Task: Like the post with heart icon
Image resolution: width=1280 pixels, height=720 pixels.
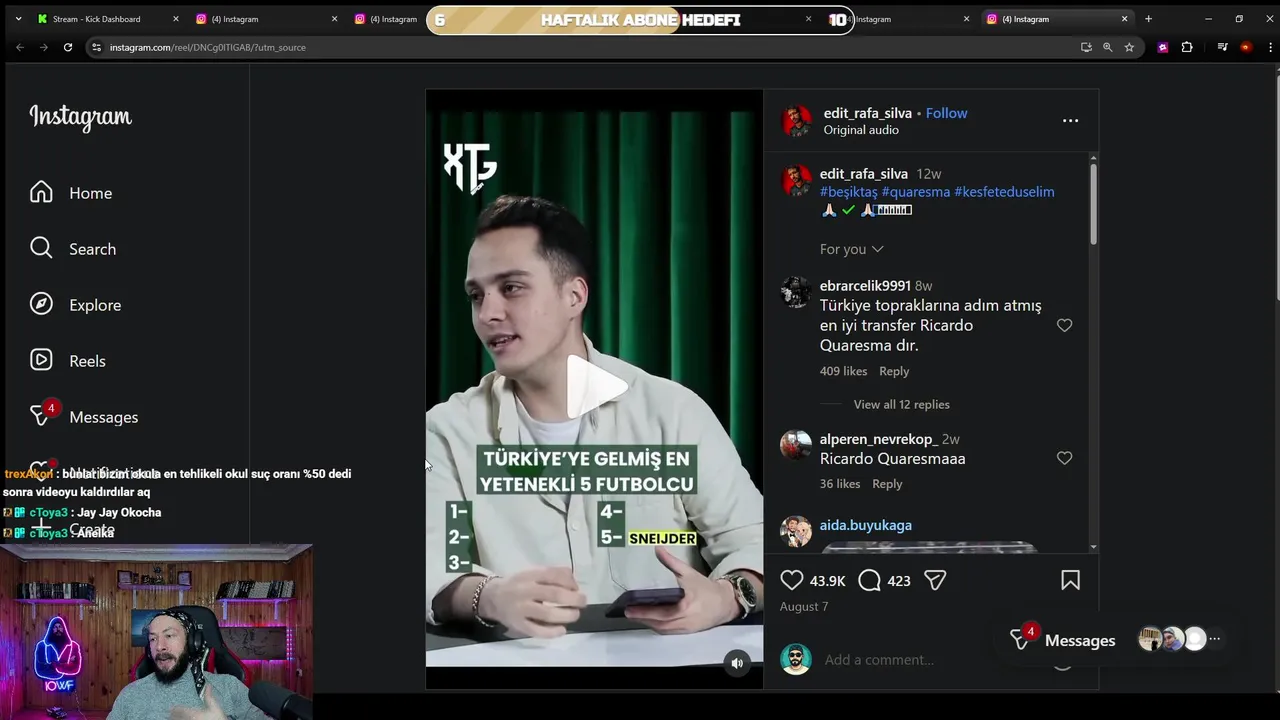Action: tap(791, 580)
